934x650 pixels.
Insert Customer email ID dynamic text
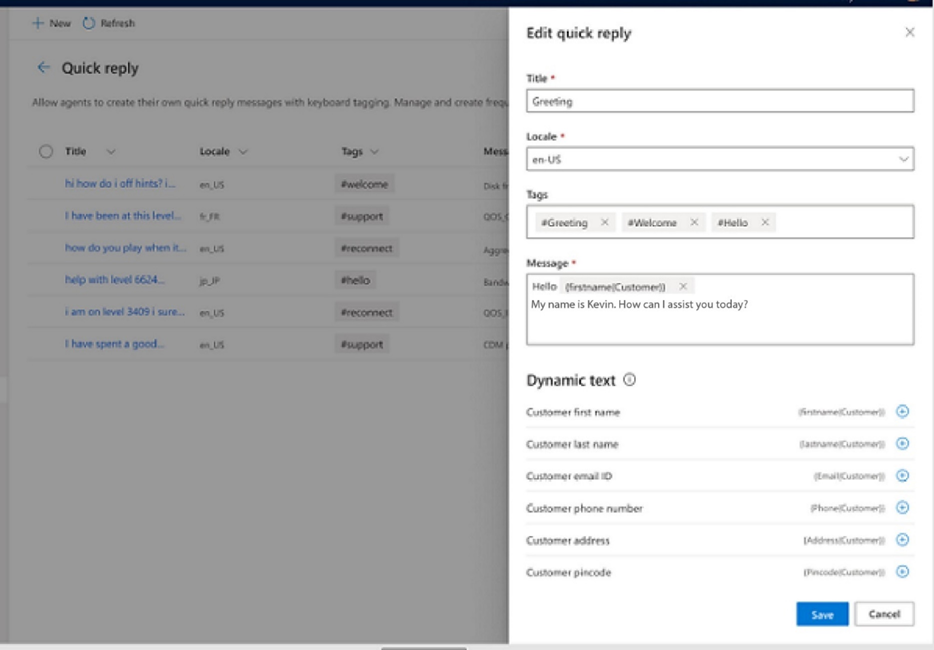(x=902, y=476)
